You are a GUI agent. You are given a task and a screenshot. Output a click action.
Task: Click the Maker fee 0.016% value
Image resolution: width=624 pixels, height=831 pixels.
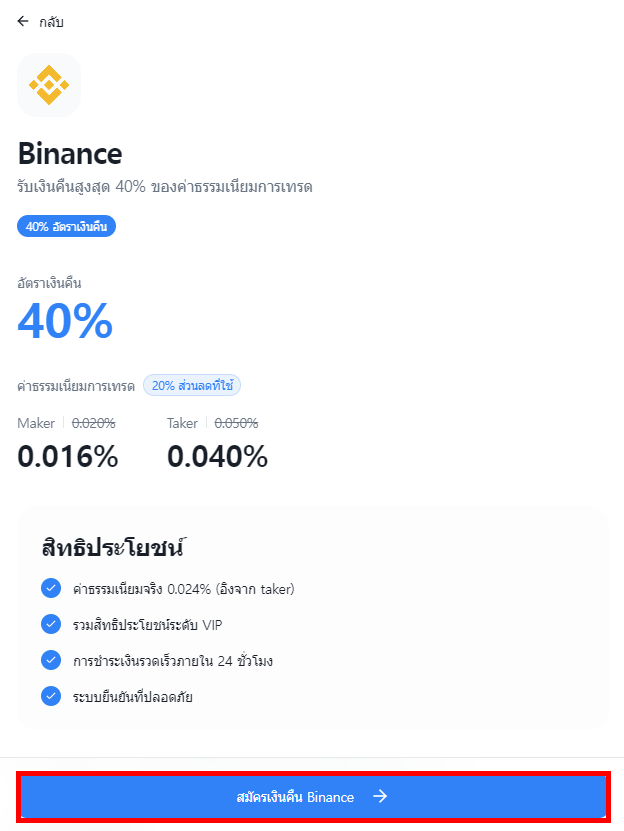[x=68, y=457]
